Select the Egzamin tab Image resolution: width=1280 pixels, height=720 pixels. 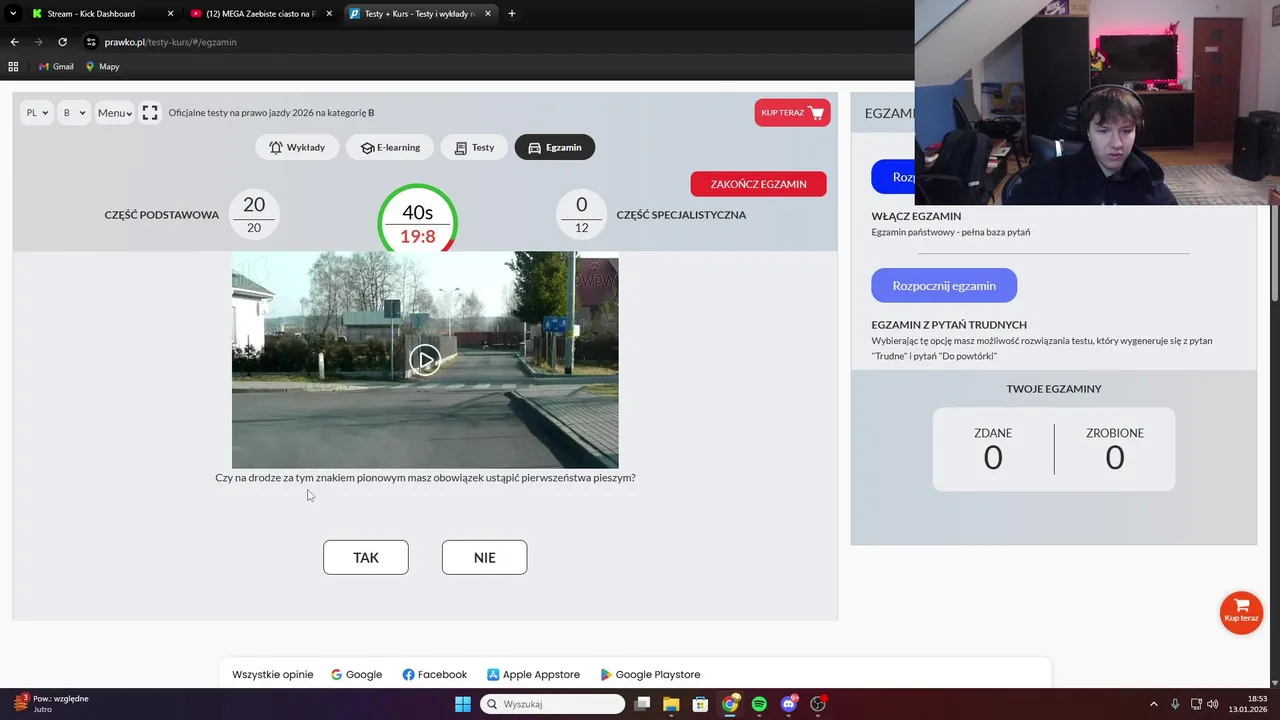point(555,147)
